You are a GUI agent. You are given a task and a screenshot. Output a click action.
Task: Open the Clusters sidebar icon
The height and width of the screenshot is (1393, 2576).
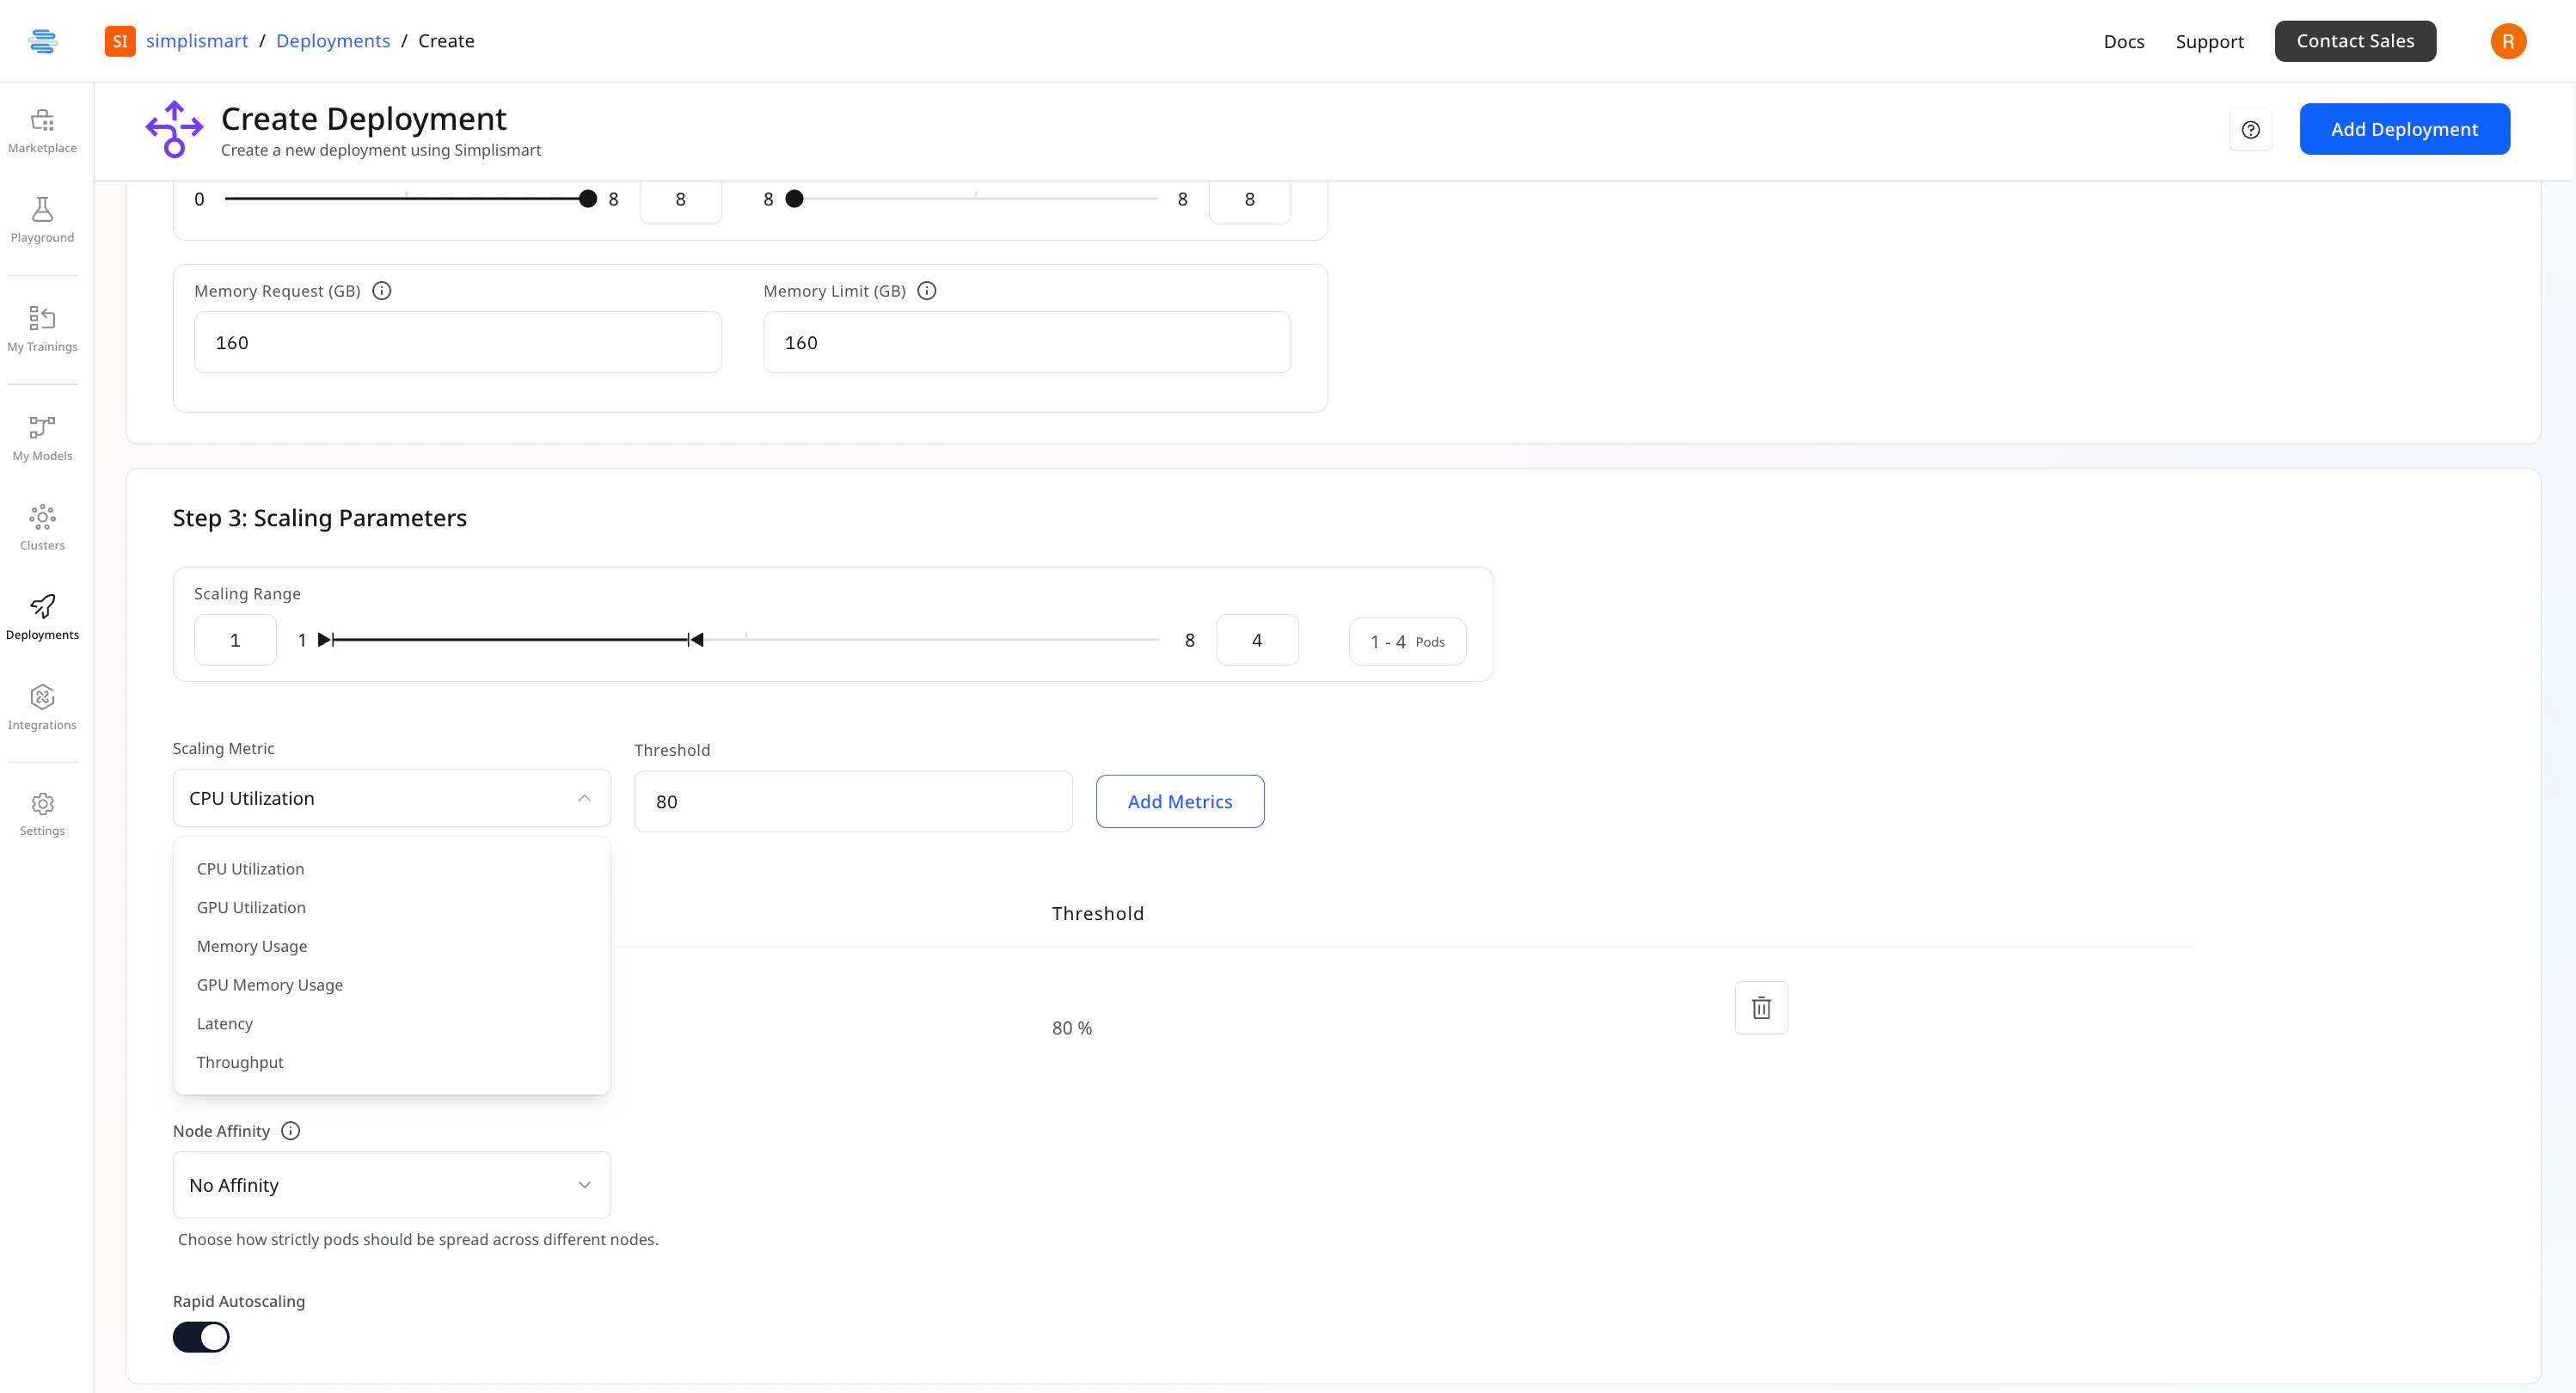[42, 528]
